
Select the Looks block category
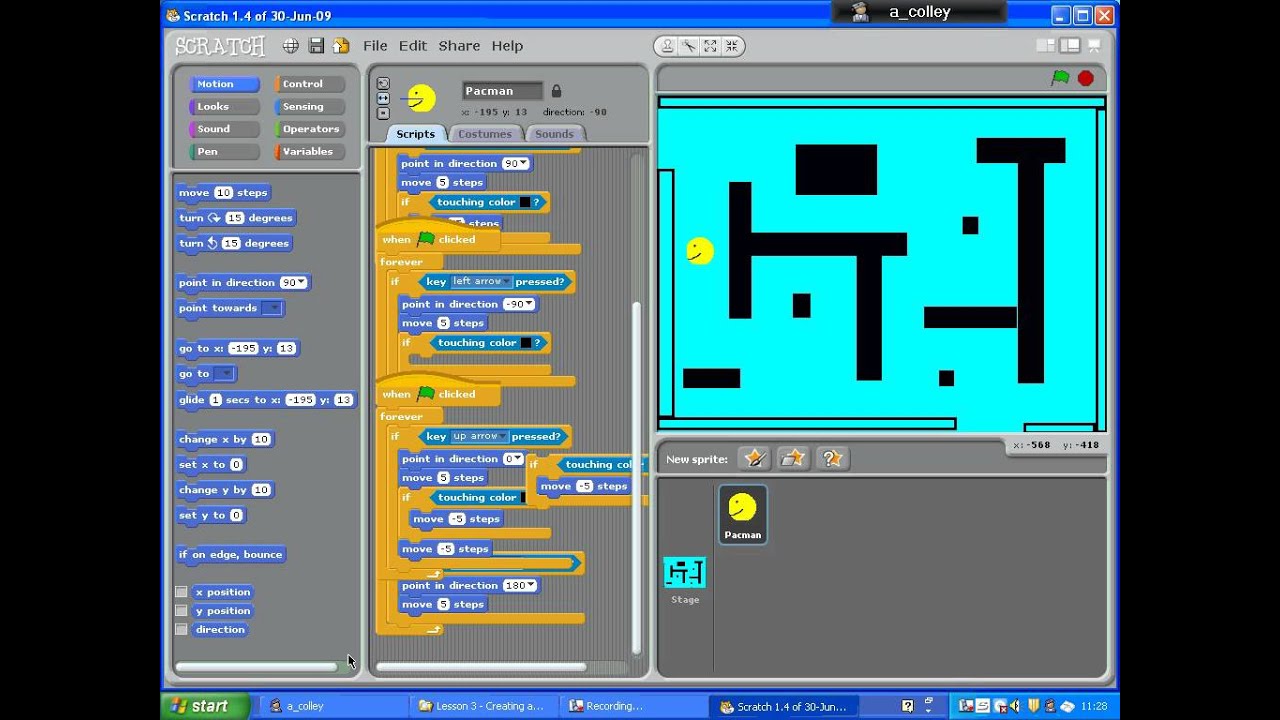[x=222, y=106]
